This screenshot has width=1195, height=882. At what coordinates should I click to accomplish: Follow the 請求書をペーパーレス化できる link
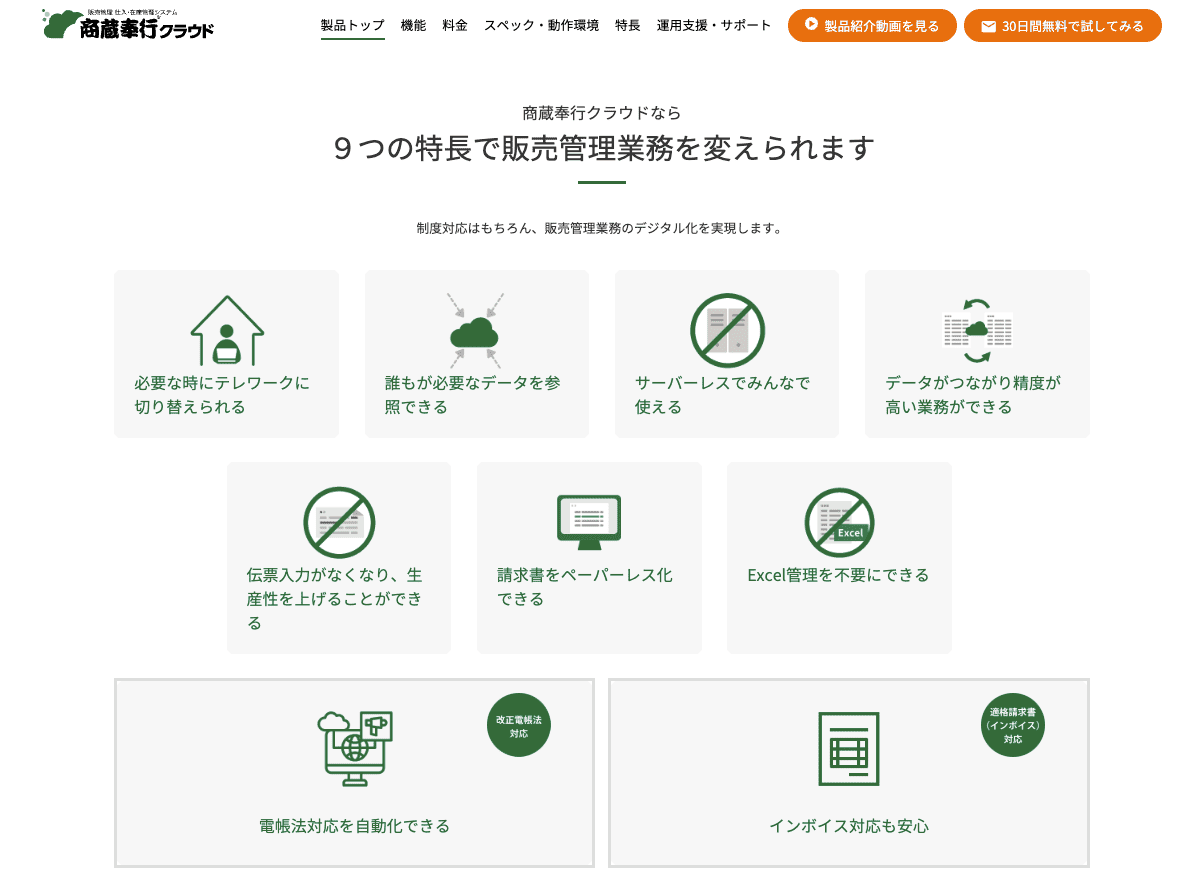click(x=589, y=558)
